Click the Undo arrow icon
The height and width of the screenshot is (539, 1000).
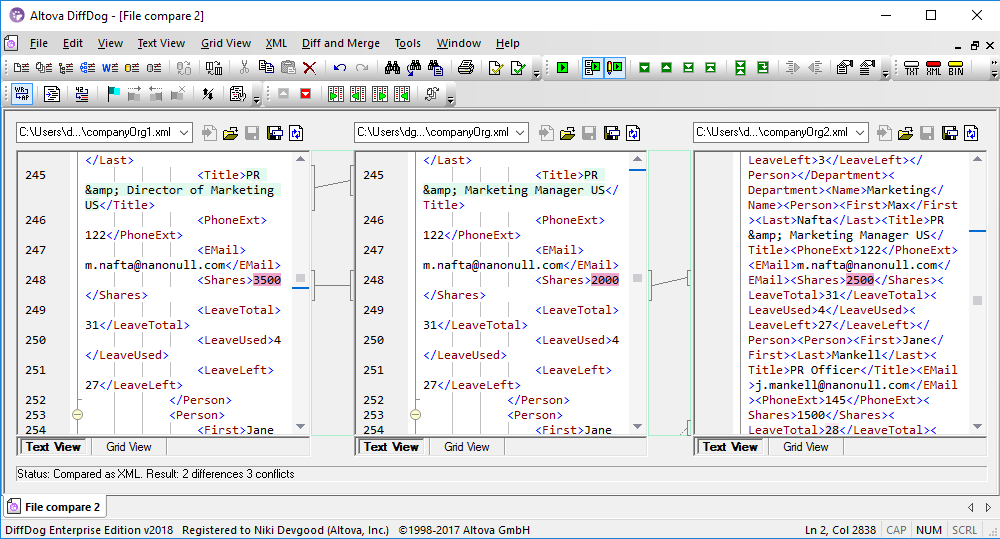click(x=340, y=68)
